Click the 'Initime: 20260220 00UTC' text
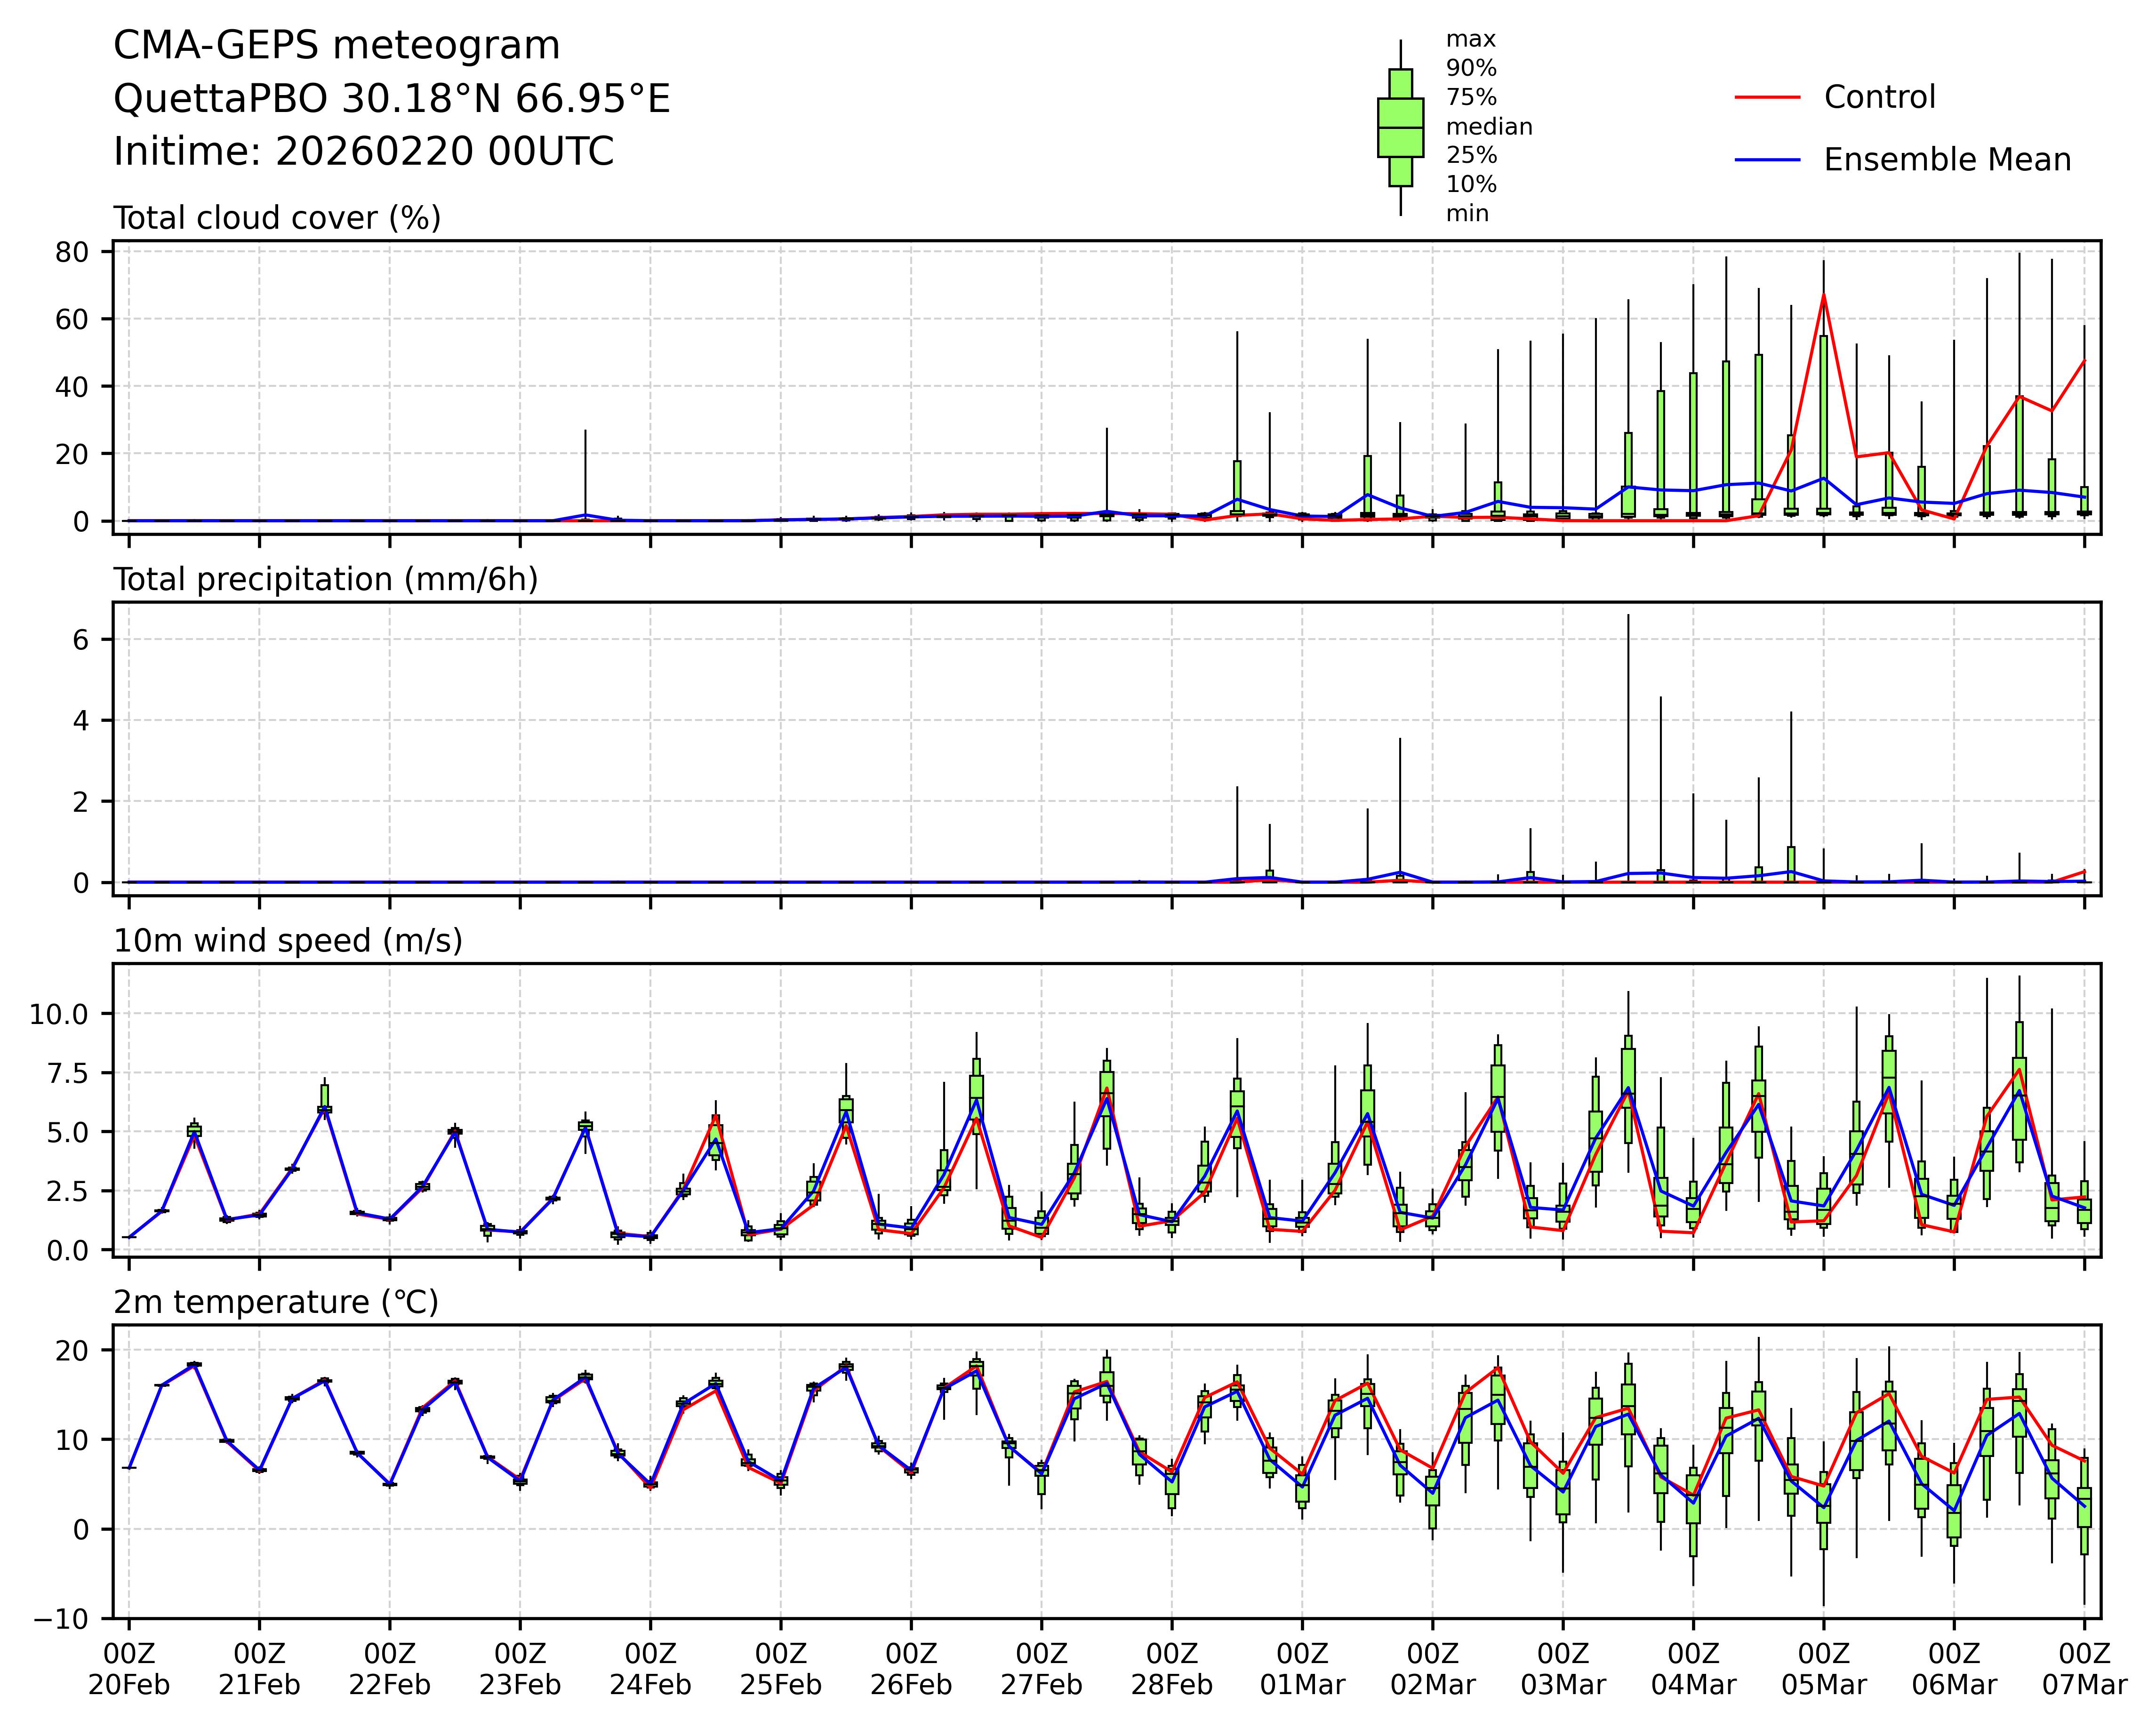Image resolution: width=2156 pixels, height=1728 pixels. (x=363, y=152)
